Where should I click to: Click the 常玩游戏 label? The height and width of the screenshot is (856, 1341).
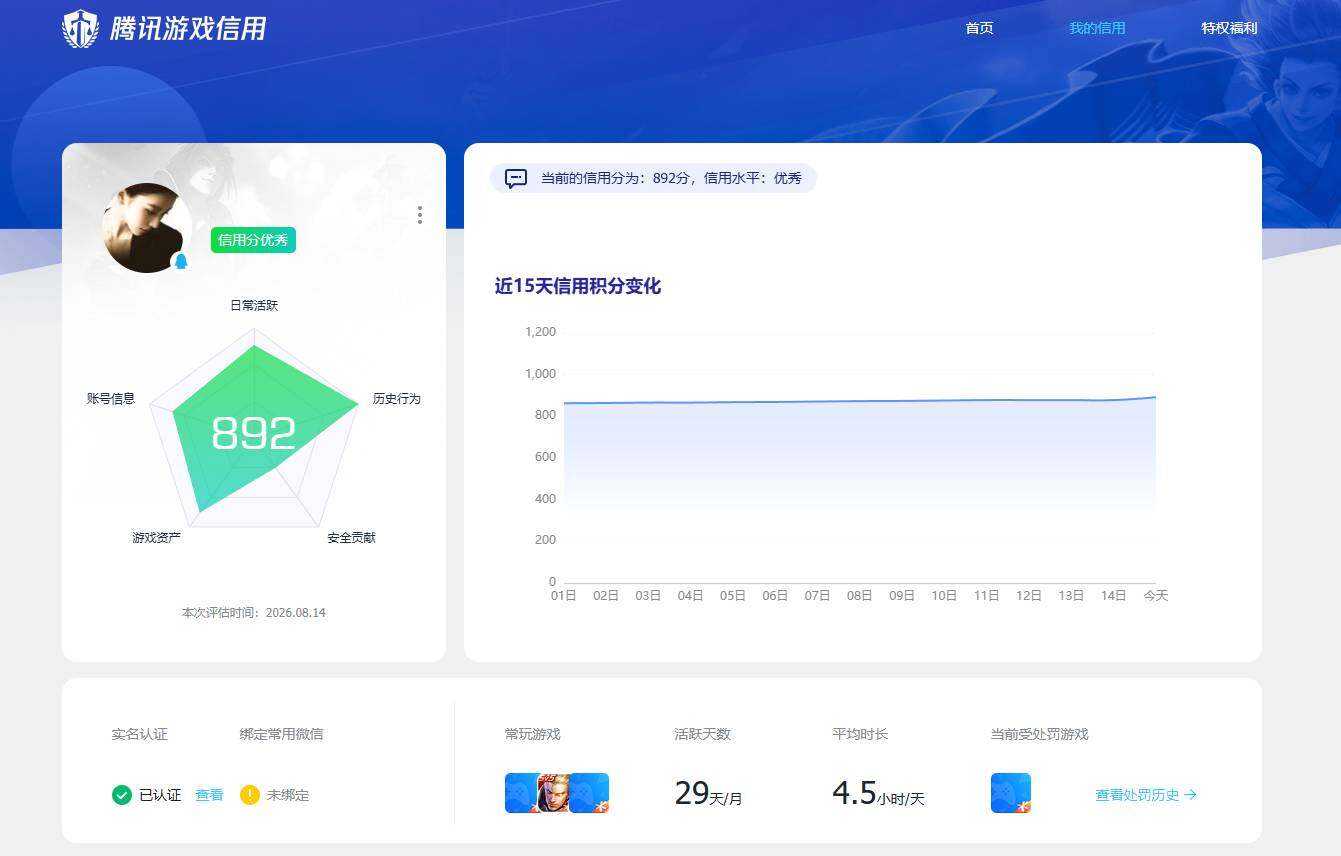(x=533, y=734)
